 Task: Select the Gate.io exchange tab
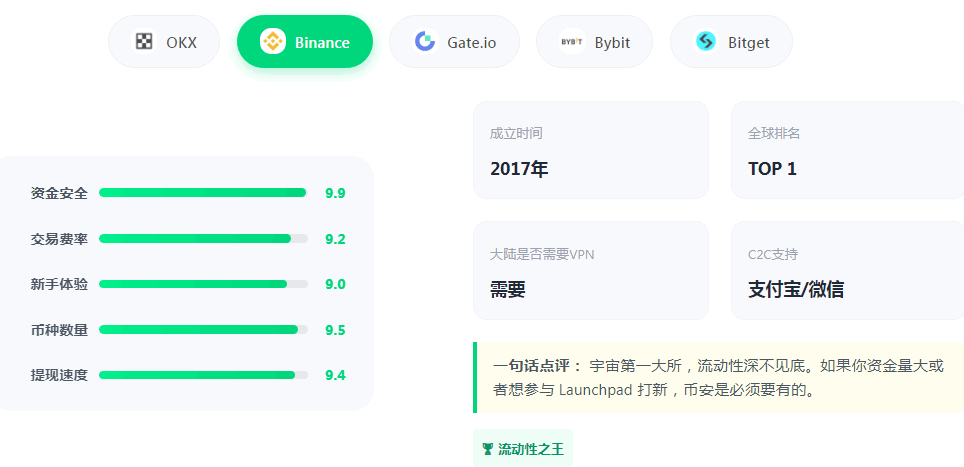tap(454, 42)
